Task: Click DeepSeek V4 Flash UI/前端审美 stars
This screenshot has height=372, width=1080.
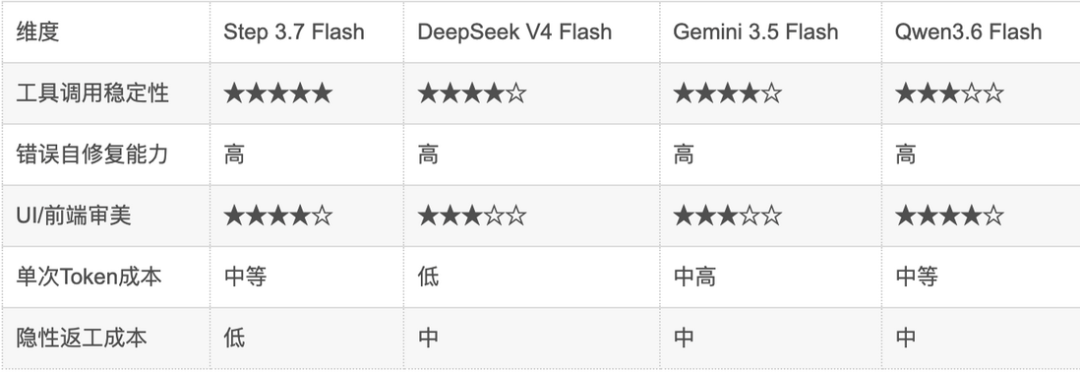Action: (x=472, y=216)
